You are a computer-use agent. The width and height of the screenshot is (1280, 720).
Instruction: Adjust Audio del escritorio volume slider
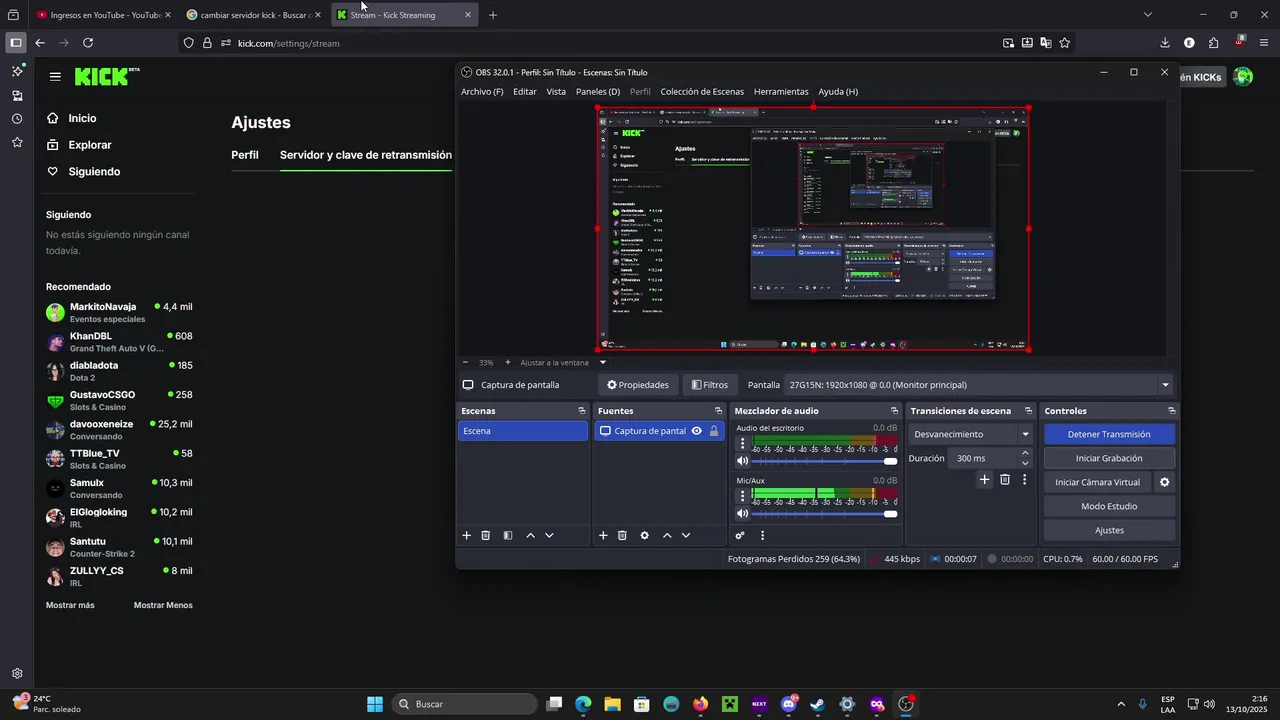[x=824, y=461]
